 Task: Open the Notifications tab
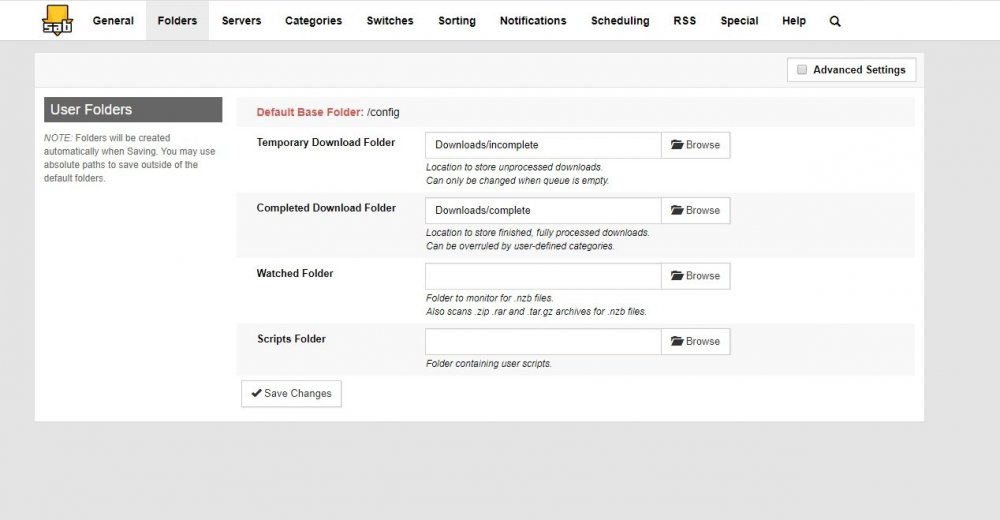tap(533, 20)
